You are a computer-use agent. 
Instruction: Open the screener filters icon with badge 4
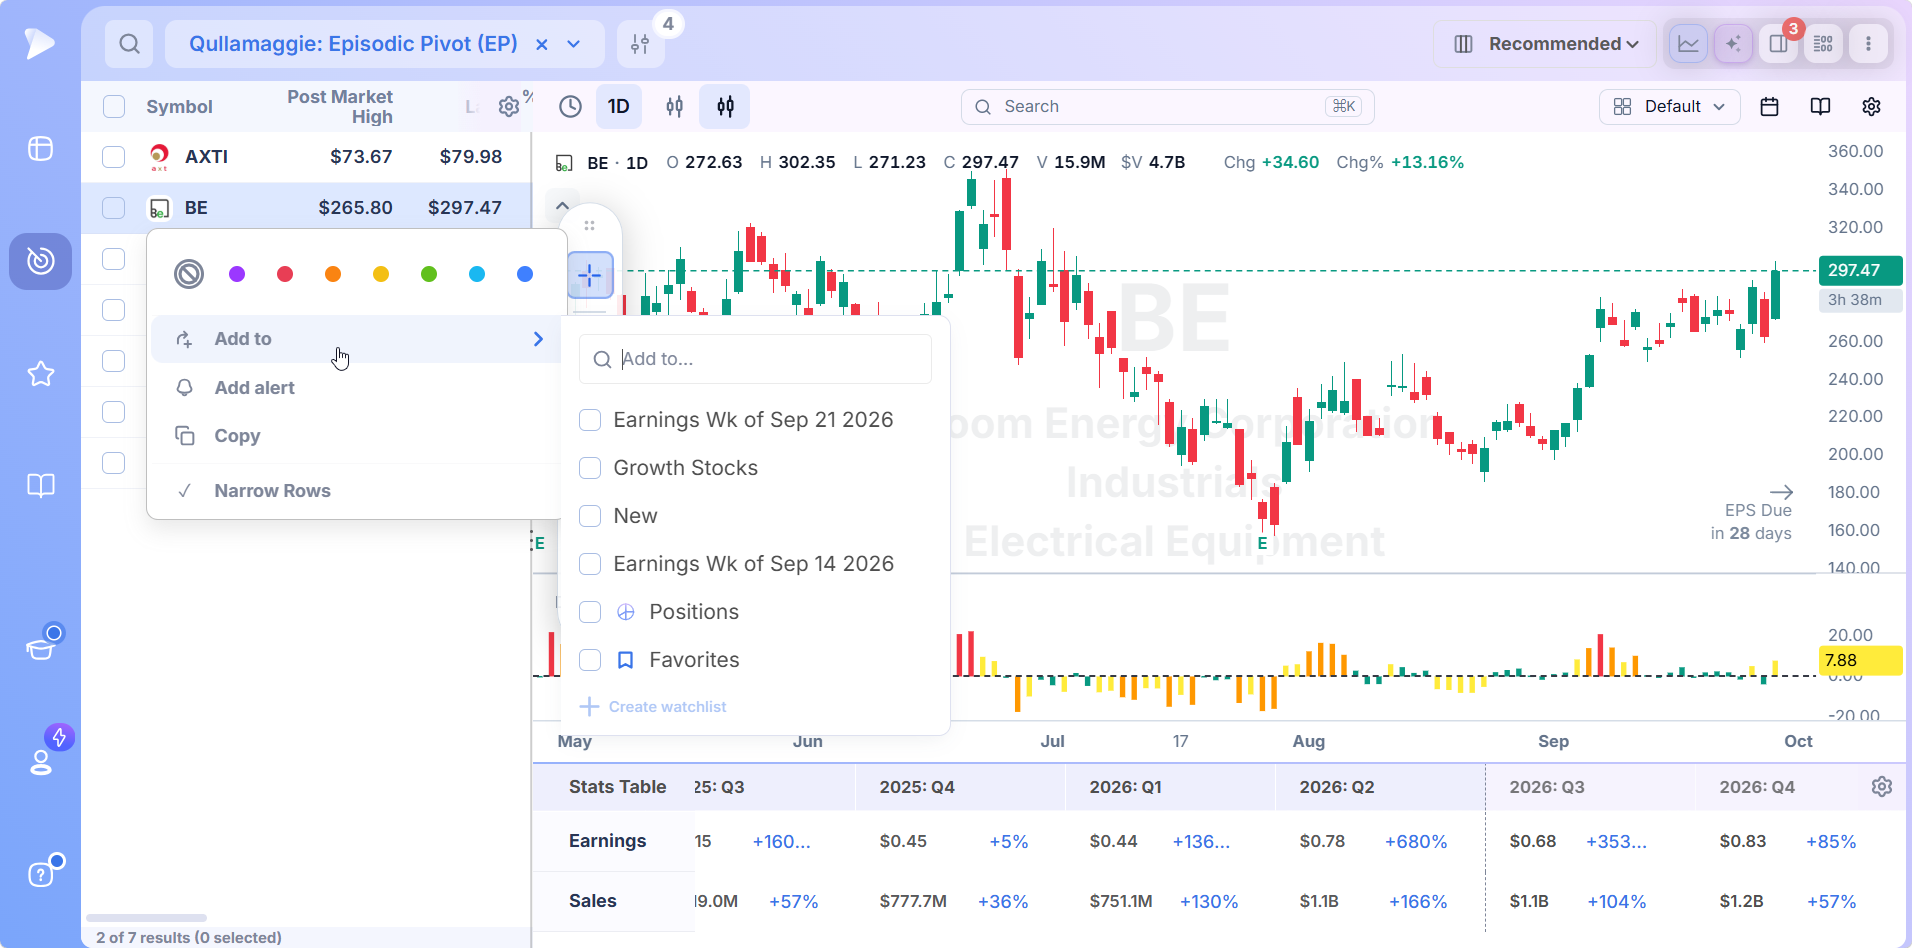point(641,44)
